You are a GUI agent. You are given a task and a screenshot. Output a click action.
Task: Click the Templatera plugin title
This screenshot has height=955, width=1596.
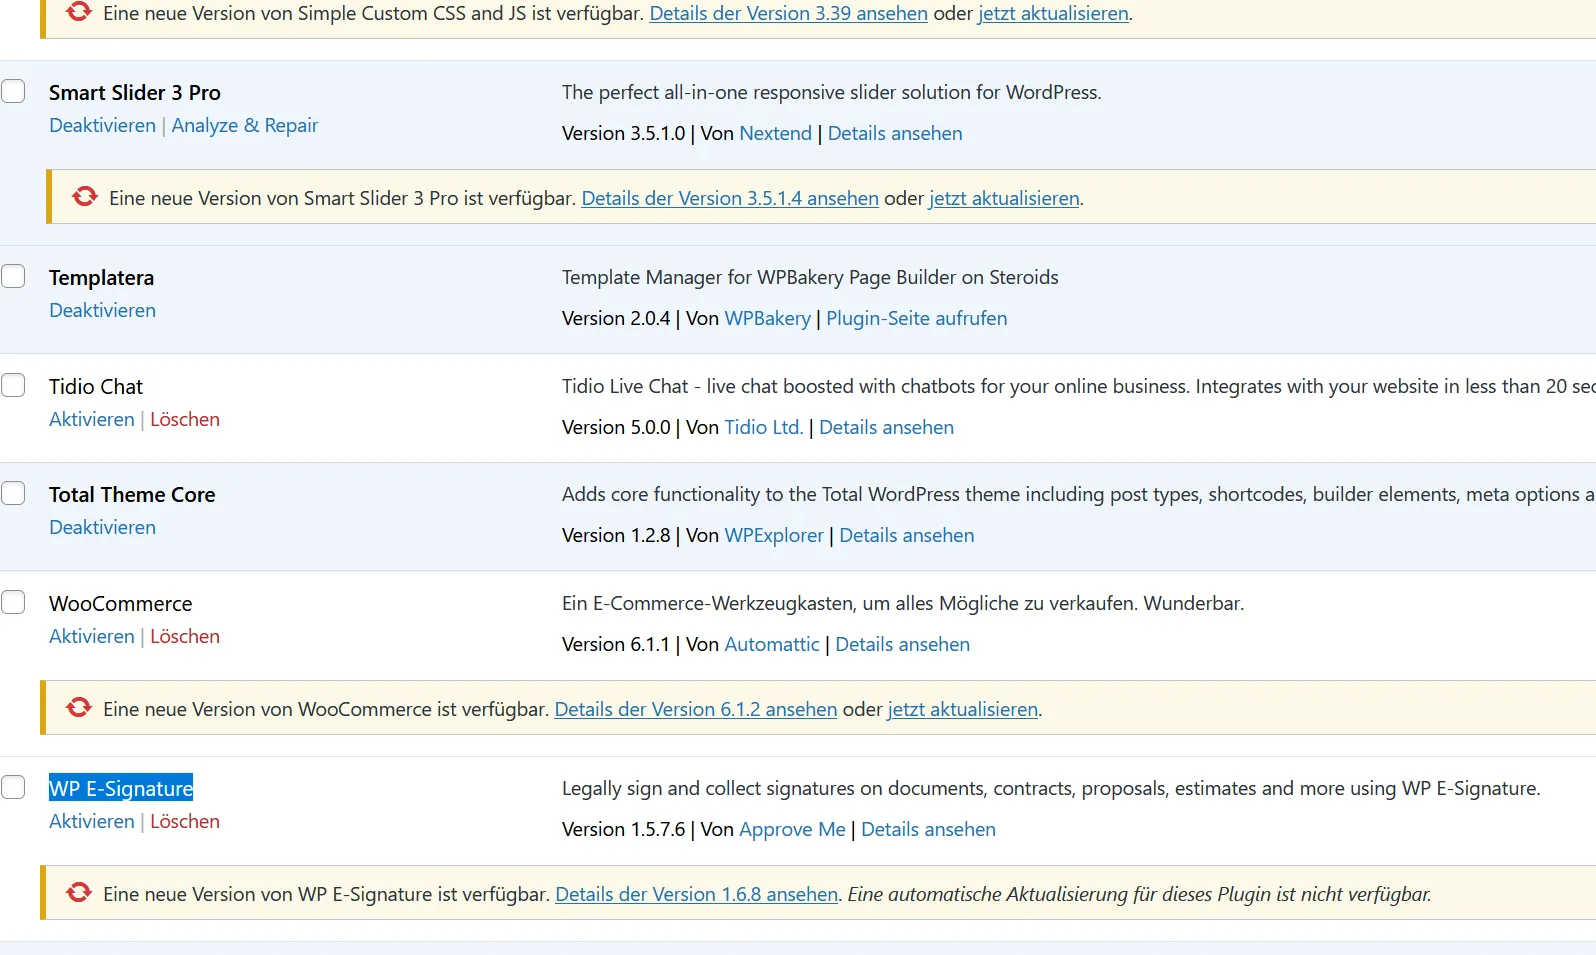(x=102, y=277)
